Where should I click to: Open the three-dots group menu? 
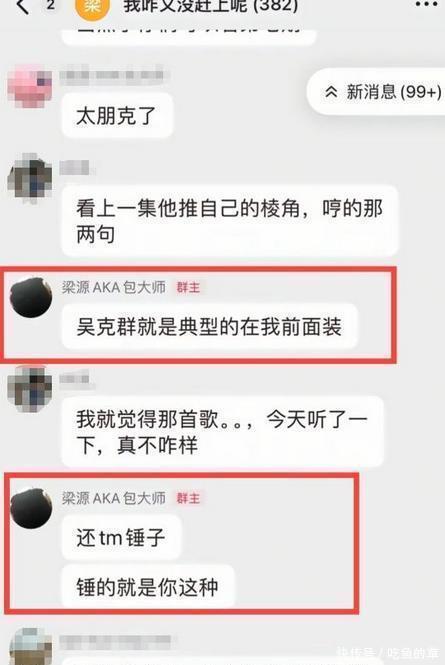(x=426, y=5)
